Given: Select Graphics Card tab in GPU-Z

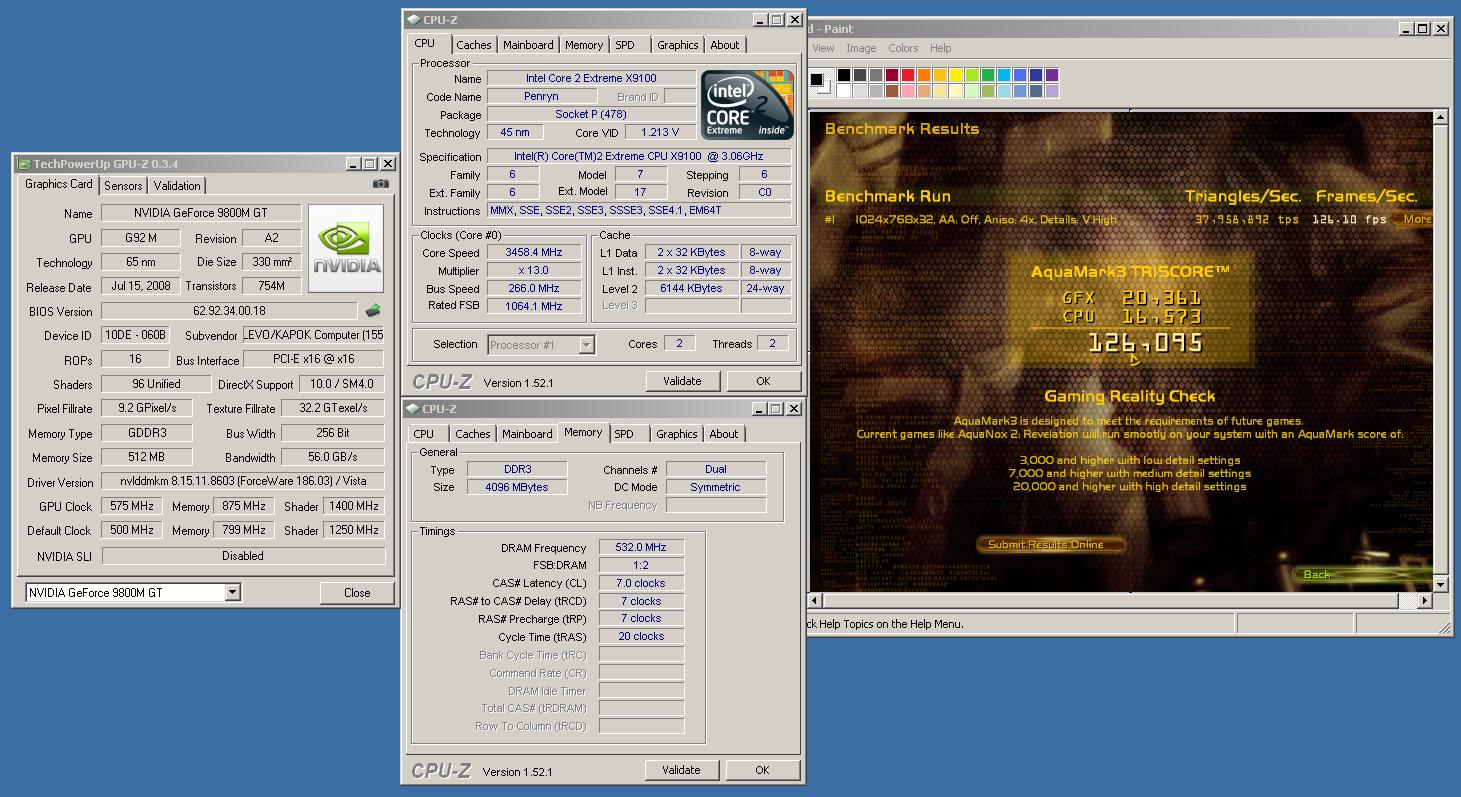Looking at the screenshot, I should click(59, 184).
